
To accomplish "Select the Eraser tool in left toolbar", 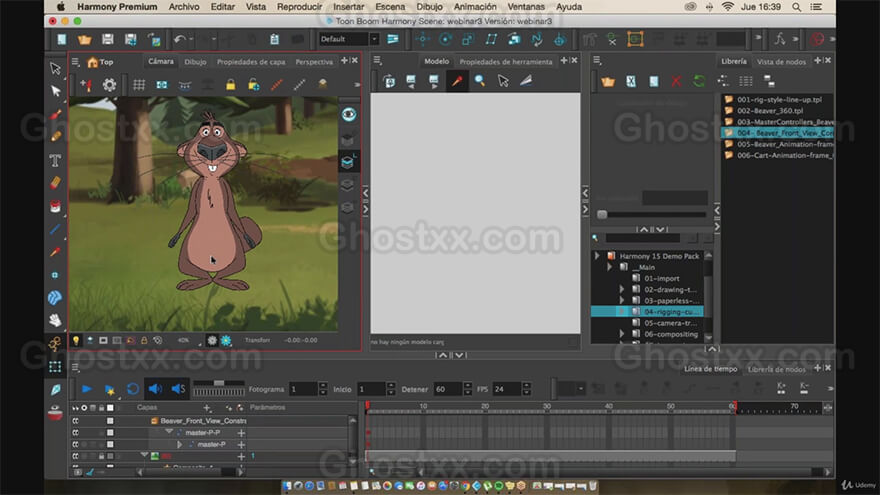I will [x=55, y=183].
